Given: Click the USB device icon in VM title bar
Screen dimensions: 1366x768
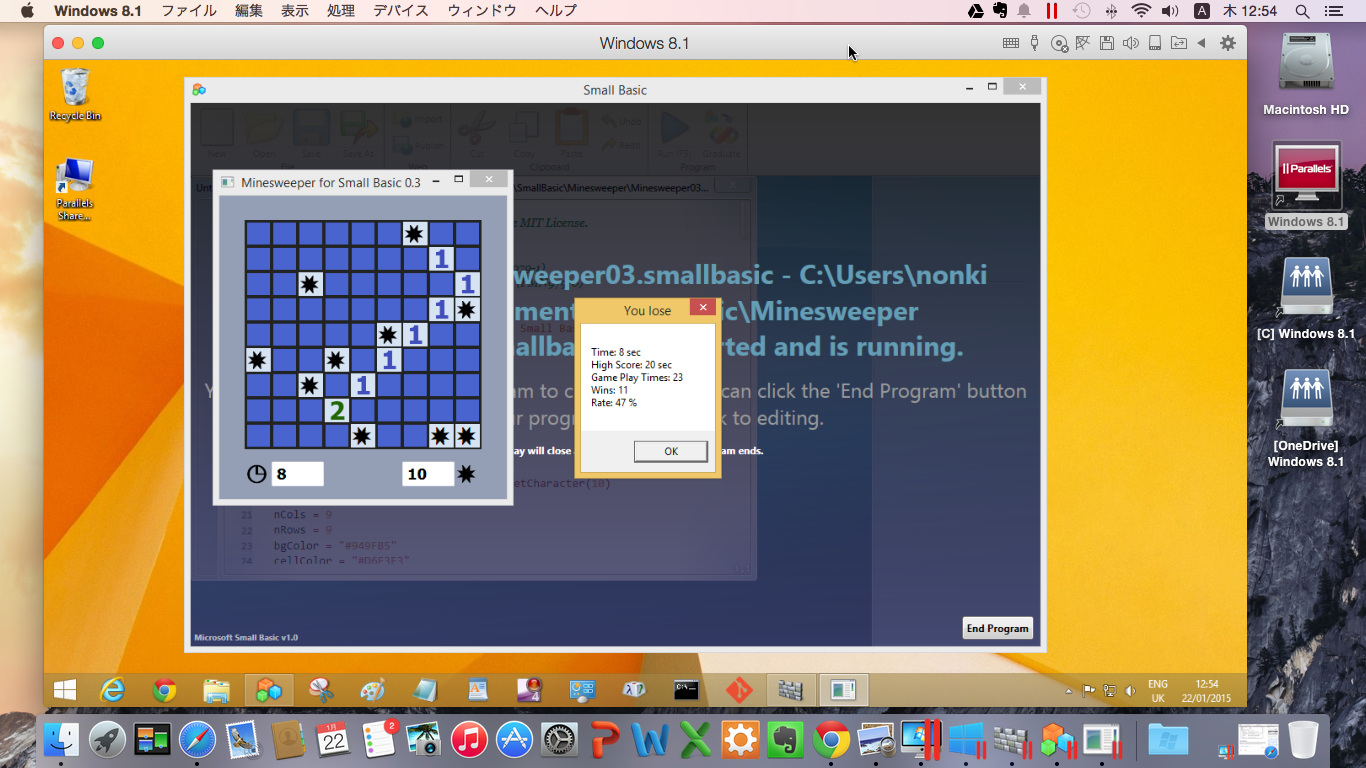Looking at the screenshot, I should [1035, 43].
